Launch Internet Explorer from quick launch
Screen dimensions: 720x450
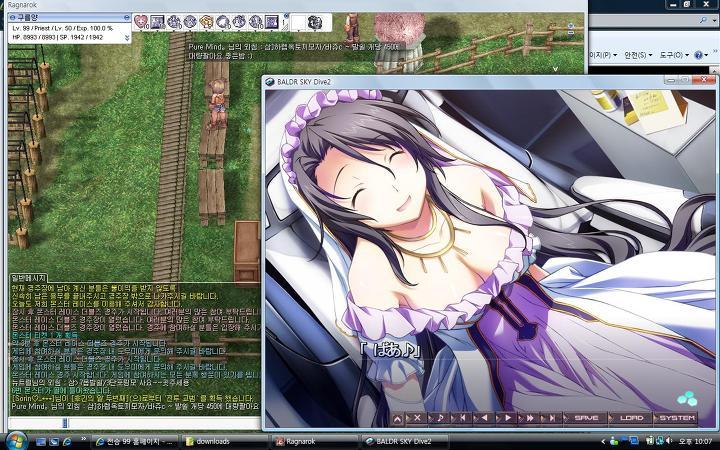point(67,442)
